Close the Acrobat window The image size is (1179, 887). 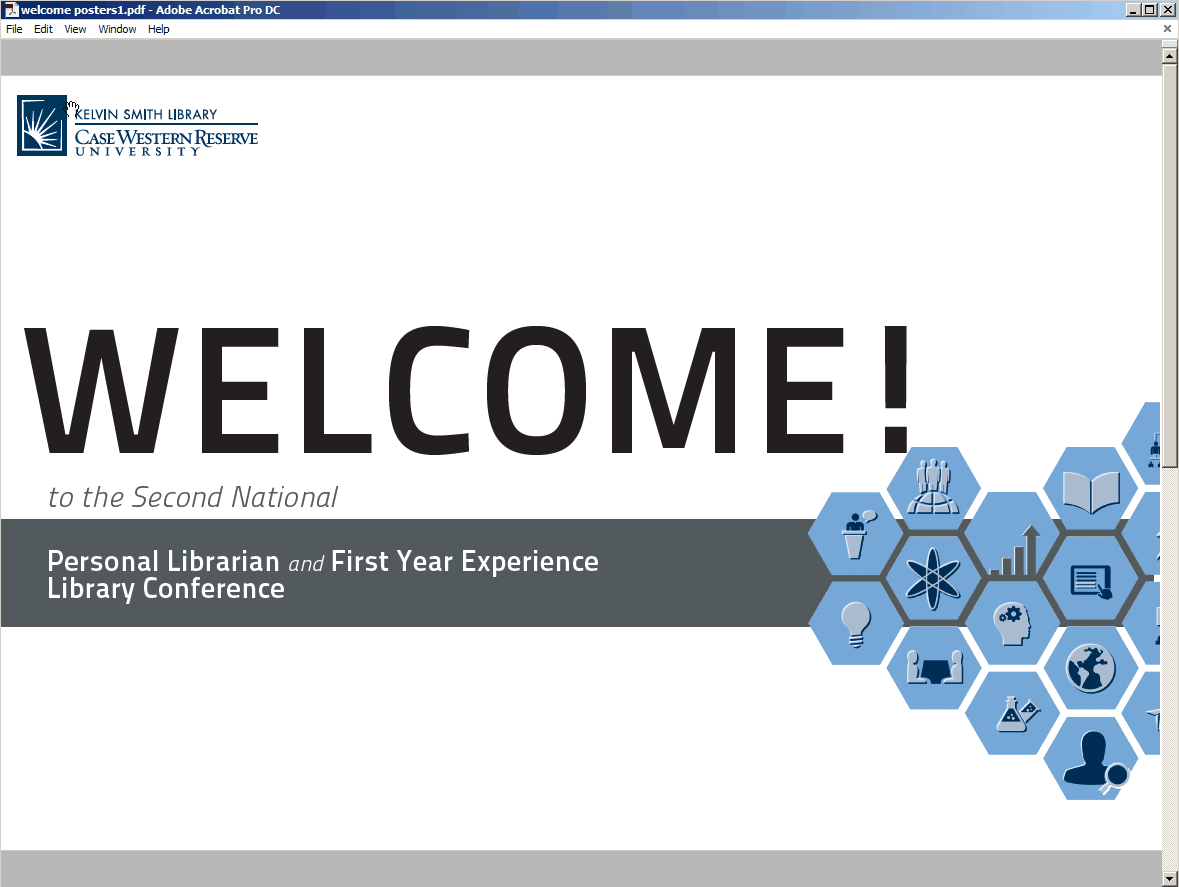[x=1167, y=10]
